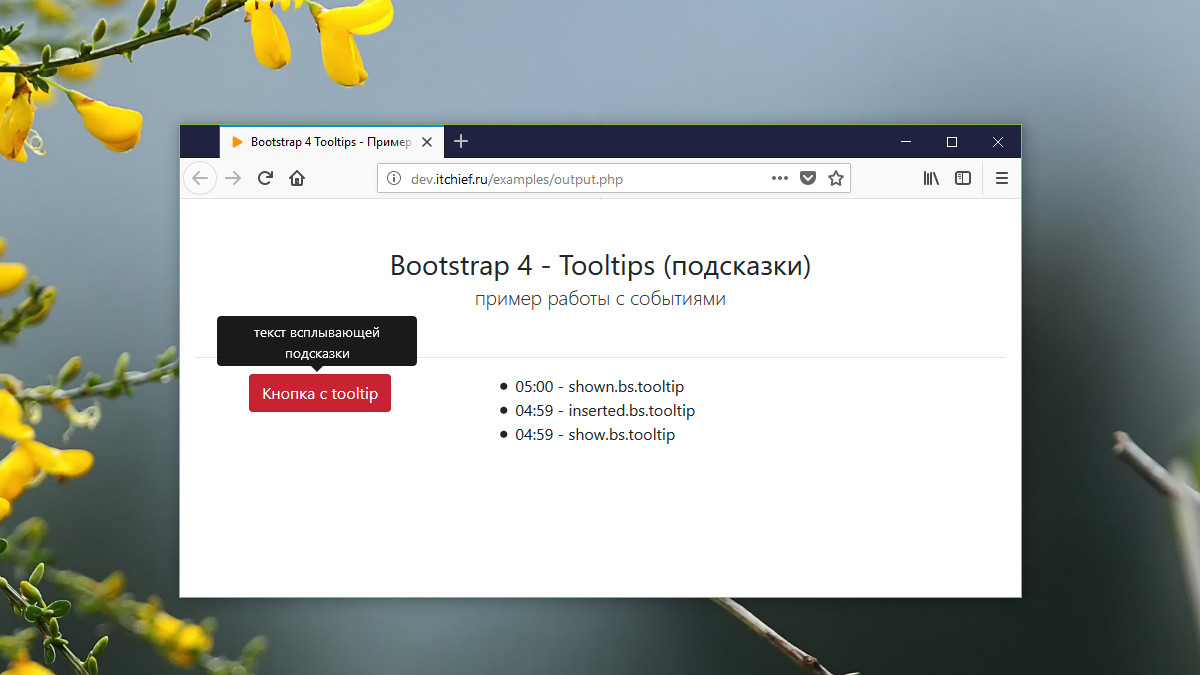This screenshot has width=1200, height=675.
Task: Bookmark this page with the star
Action: click(x=836, y=178)
